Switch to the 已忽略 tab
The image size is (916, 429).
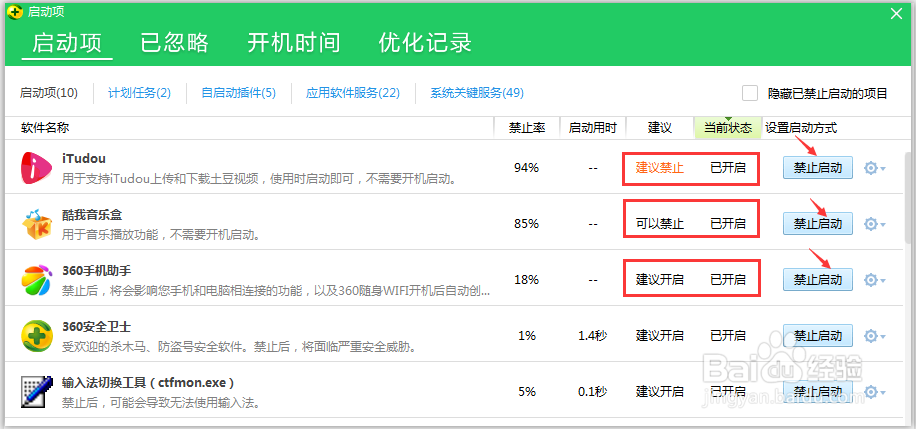pyautogui.click(x=175, y=43)
